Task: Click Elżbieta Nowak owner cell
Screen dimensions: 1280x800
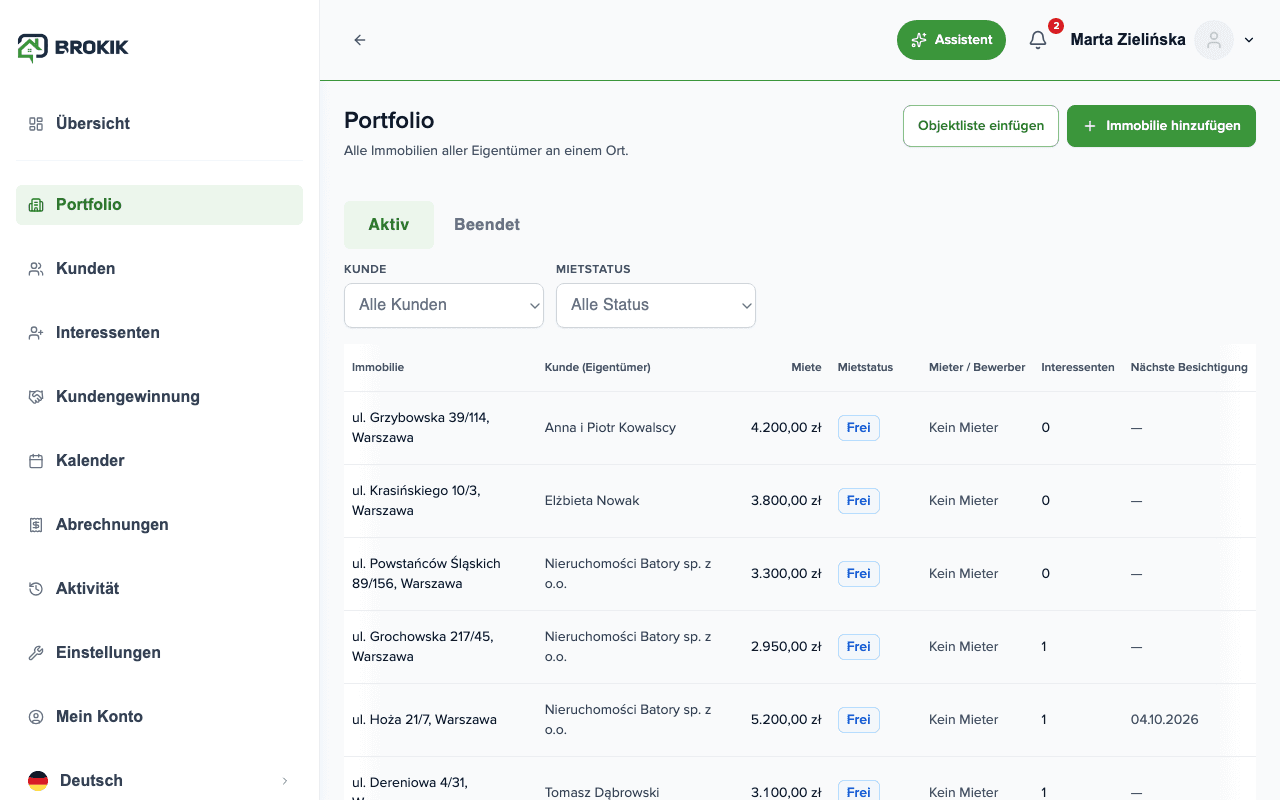Action: click(592, 501)
